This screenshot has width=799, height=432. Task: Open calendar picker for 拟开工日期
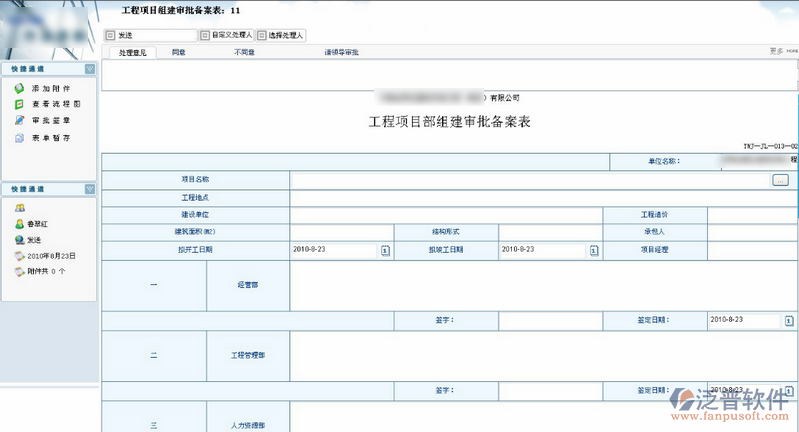coord(384,250)
